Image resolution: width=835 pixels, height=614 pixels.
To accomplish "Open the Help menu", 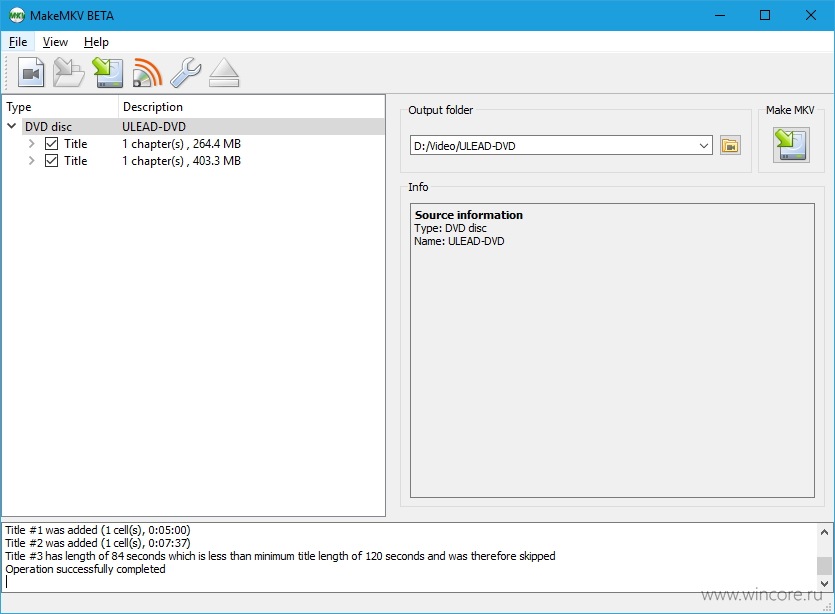I will pos(96,42).
